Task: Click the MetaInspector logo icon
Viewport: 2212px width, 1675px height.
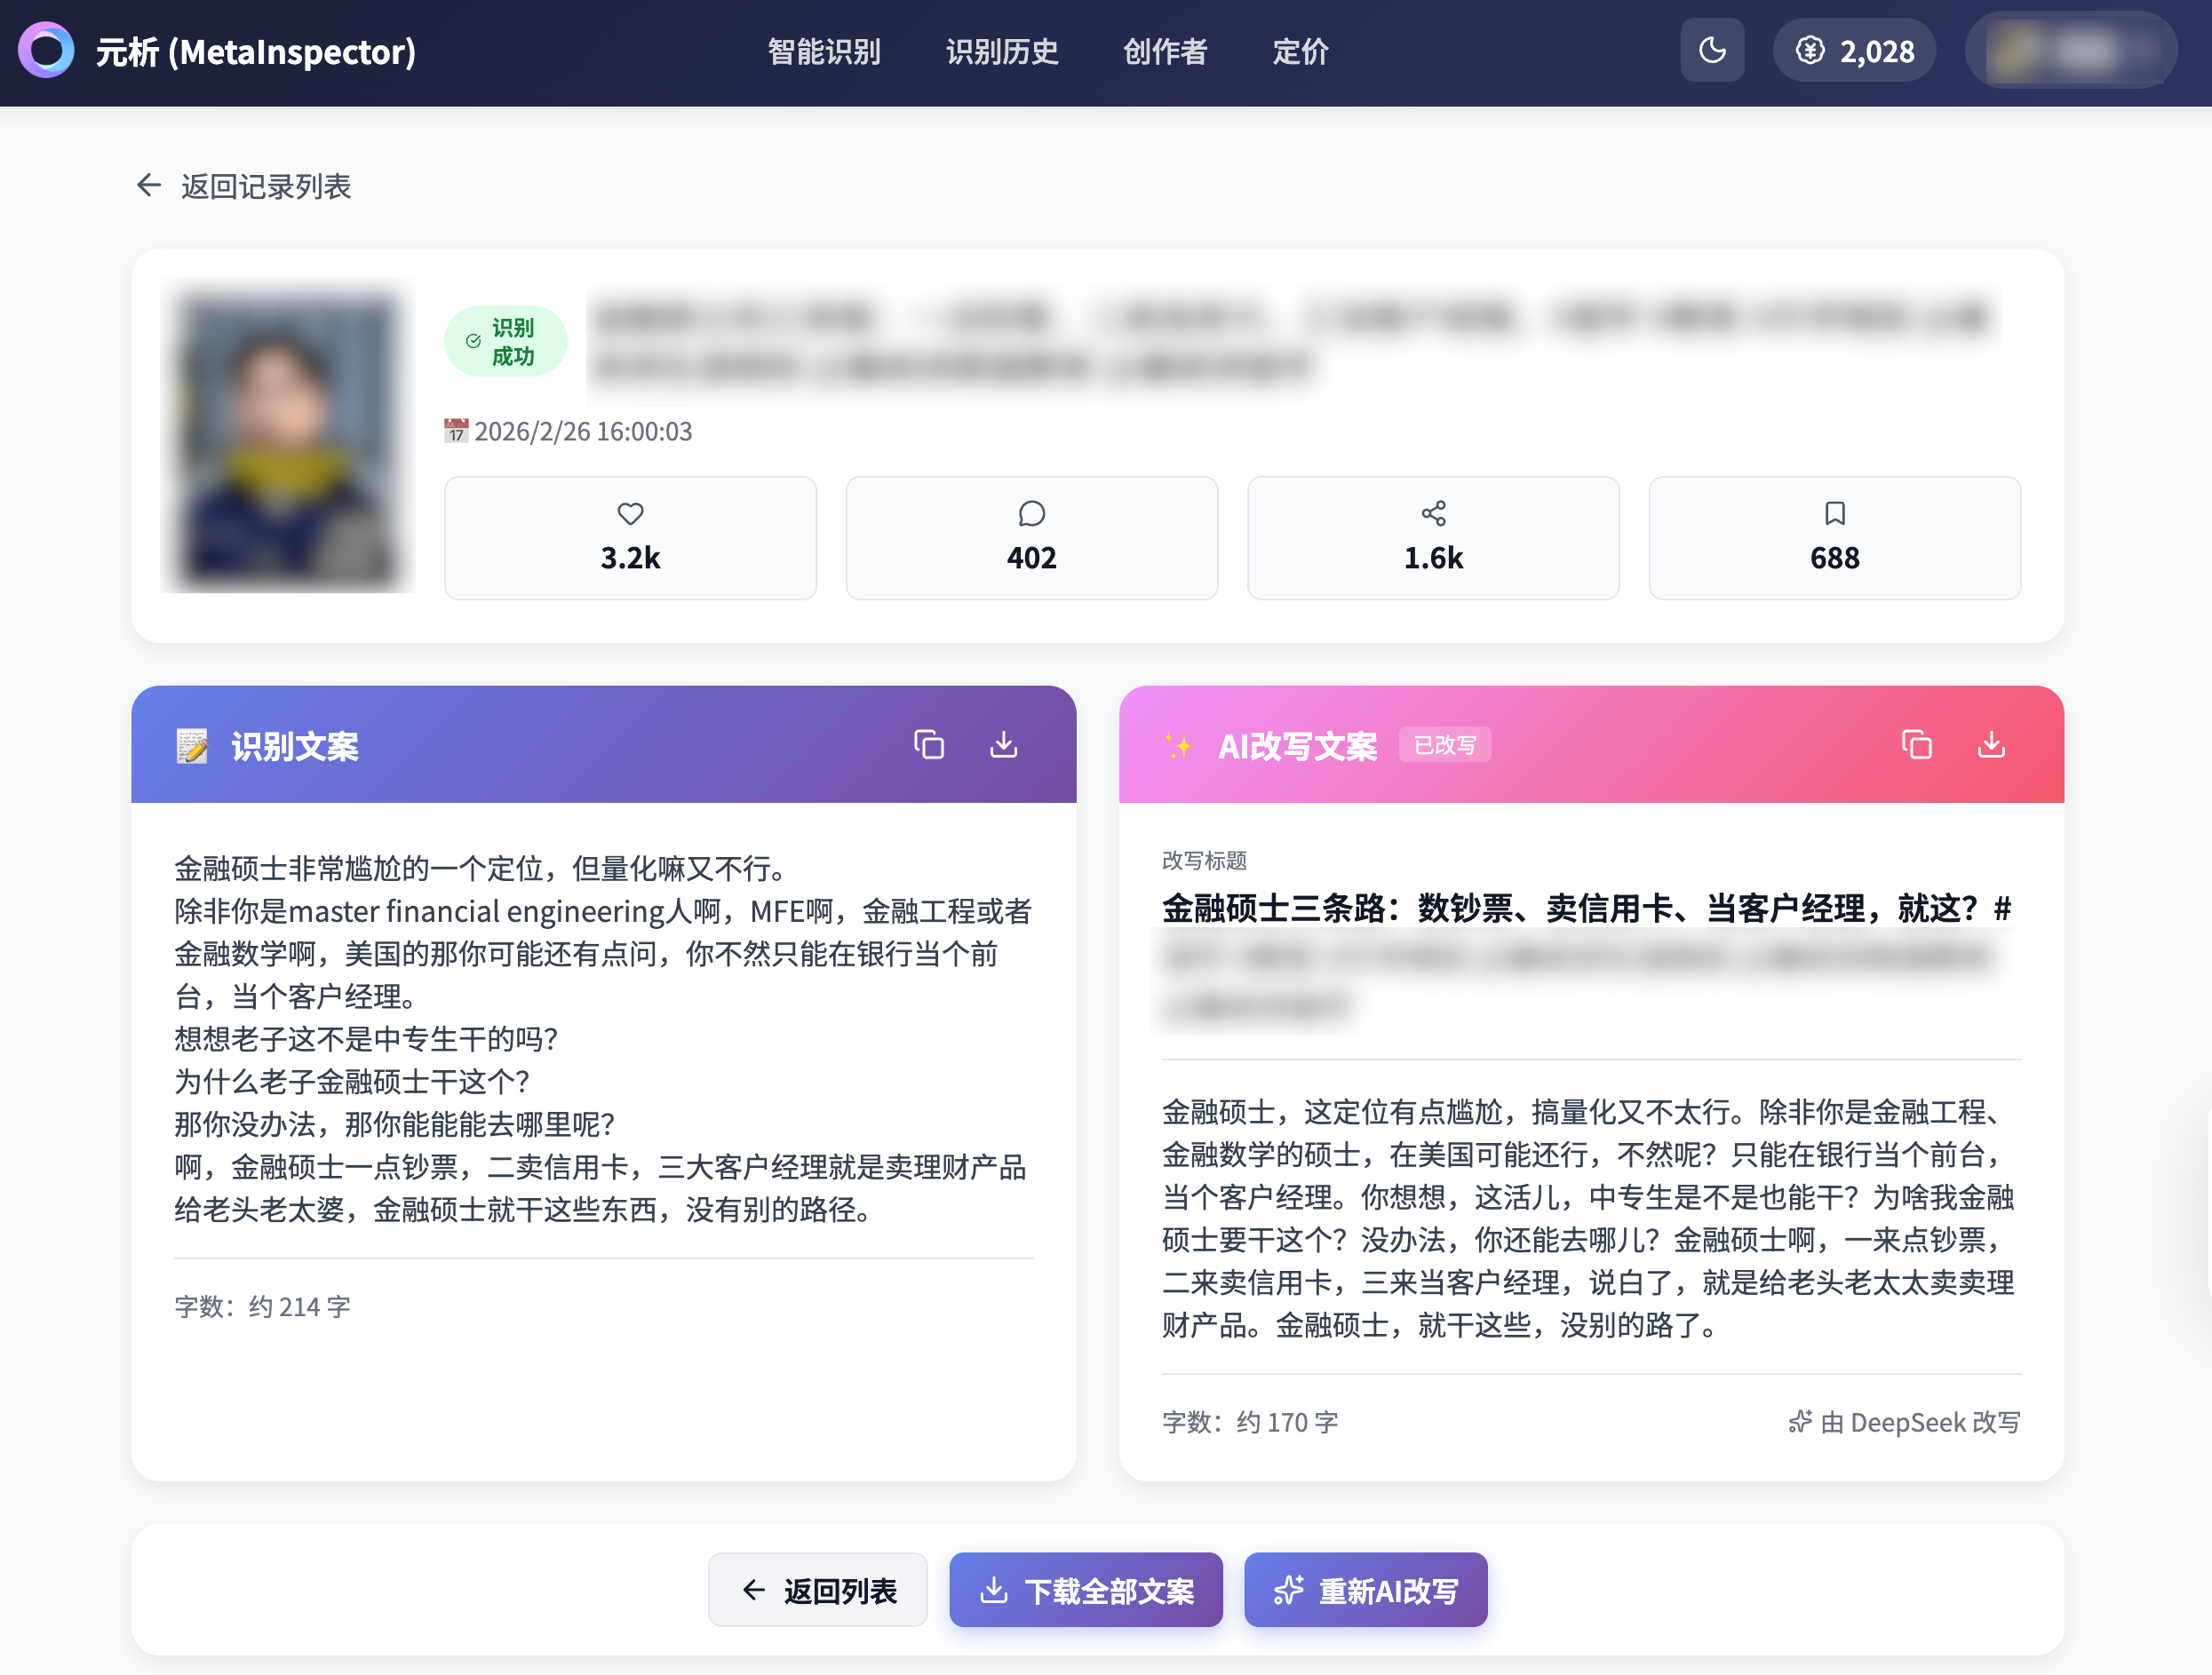Action: click(46, 50)
